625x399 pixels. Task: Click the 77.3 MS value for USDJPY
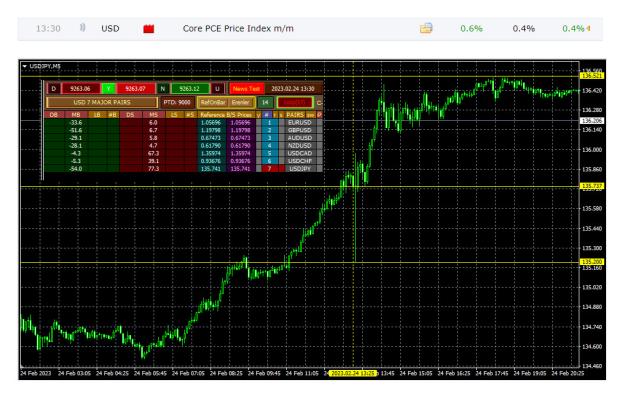point(153,169)
